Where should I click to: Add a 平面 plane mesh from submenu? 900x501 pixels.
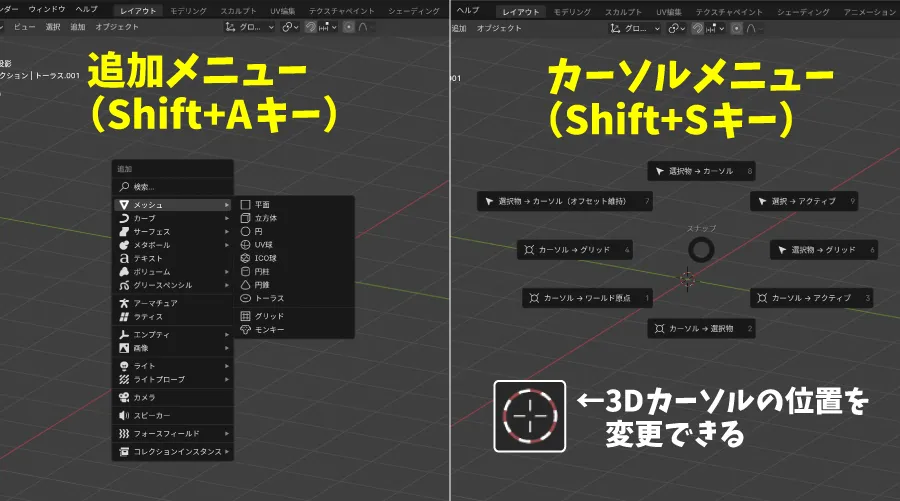(293, 205)
